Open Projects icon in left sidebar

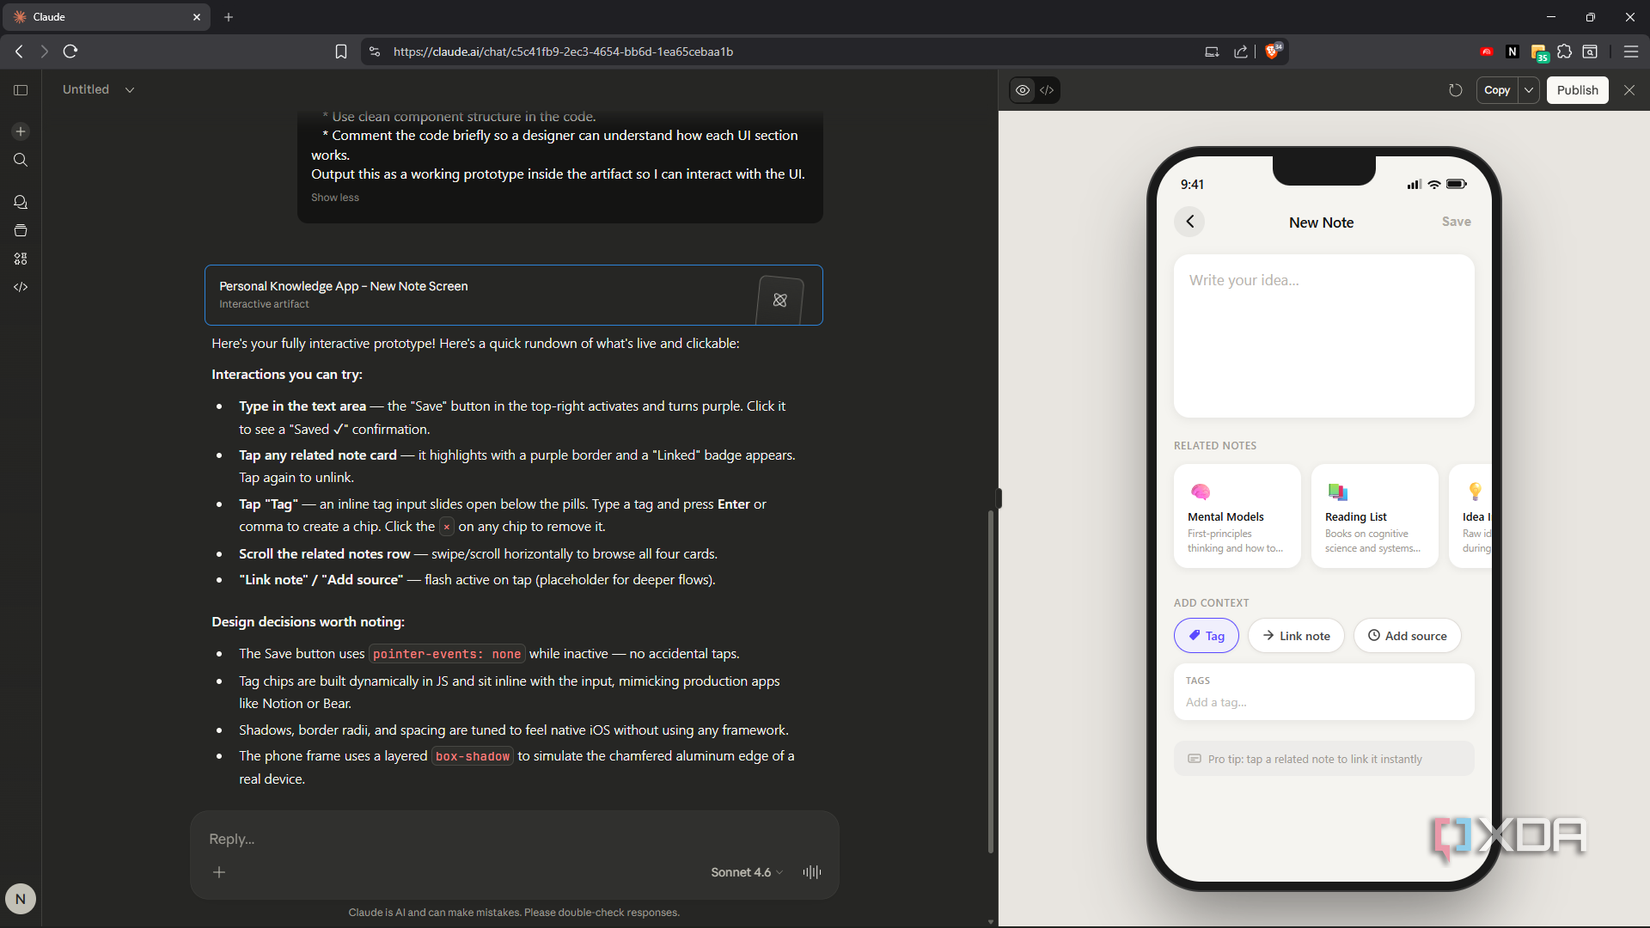pyautogui.click(x=20, y=230)
